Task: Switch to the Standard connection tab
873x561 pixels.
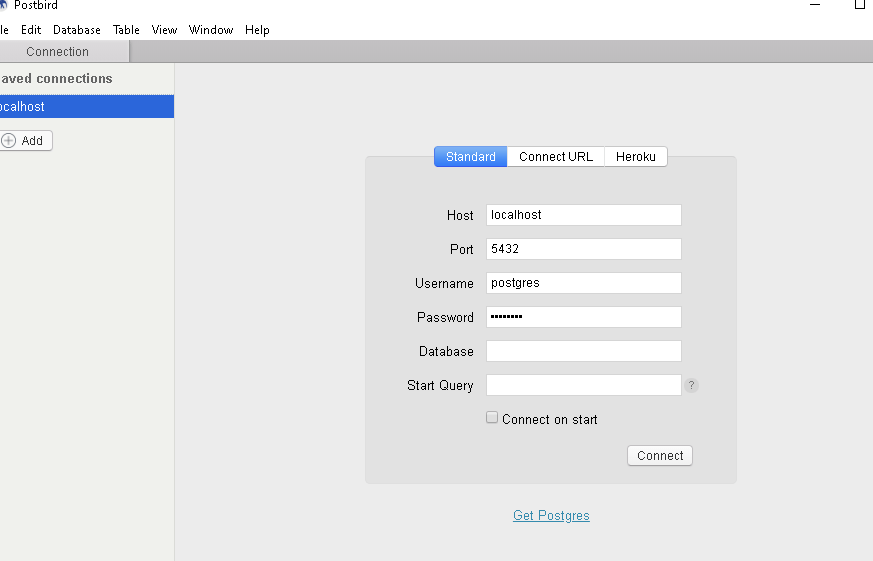Action: pos(470,157)
